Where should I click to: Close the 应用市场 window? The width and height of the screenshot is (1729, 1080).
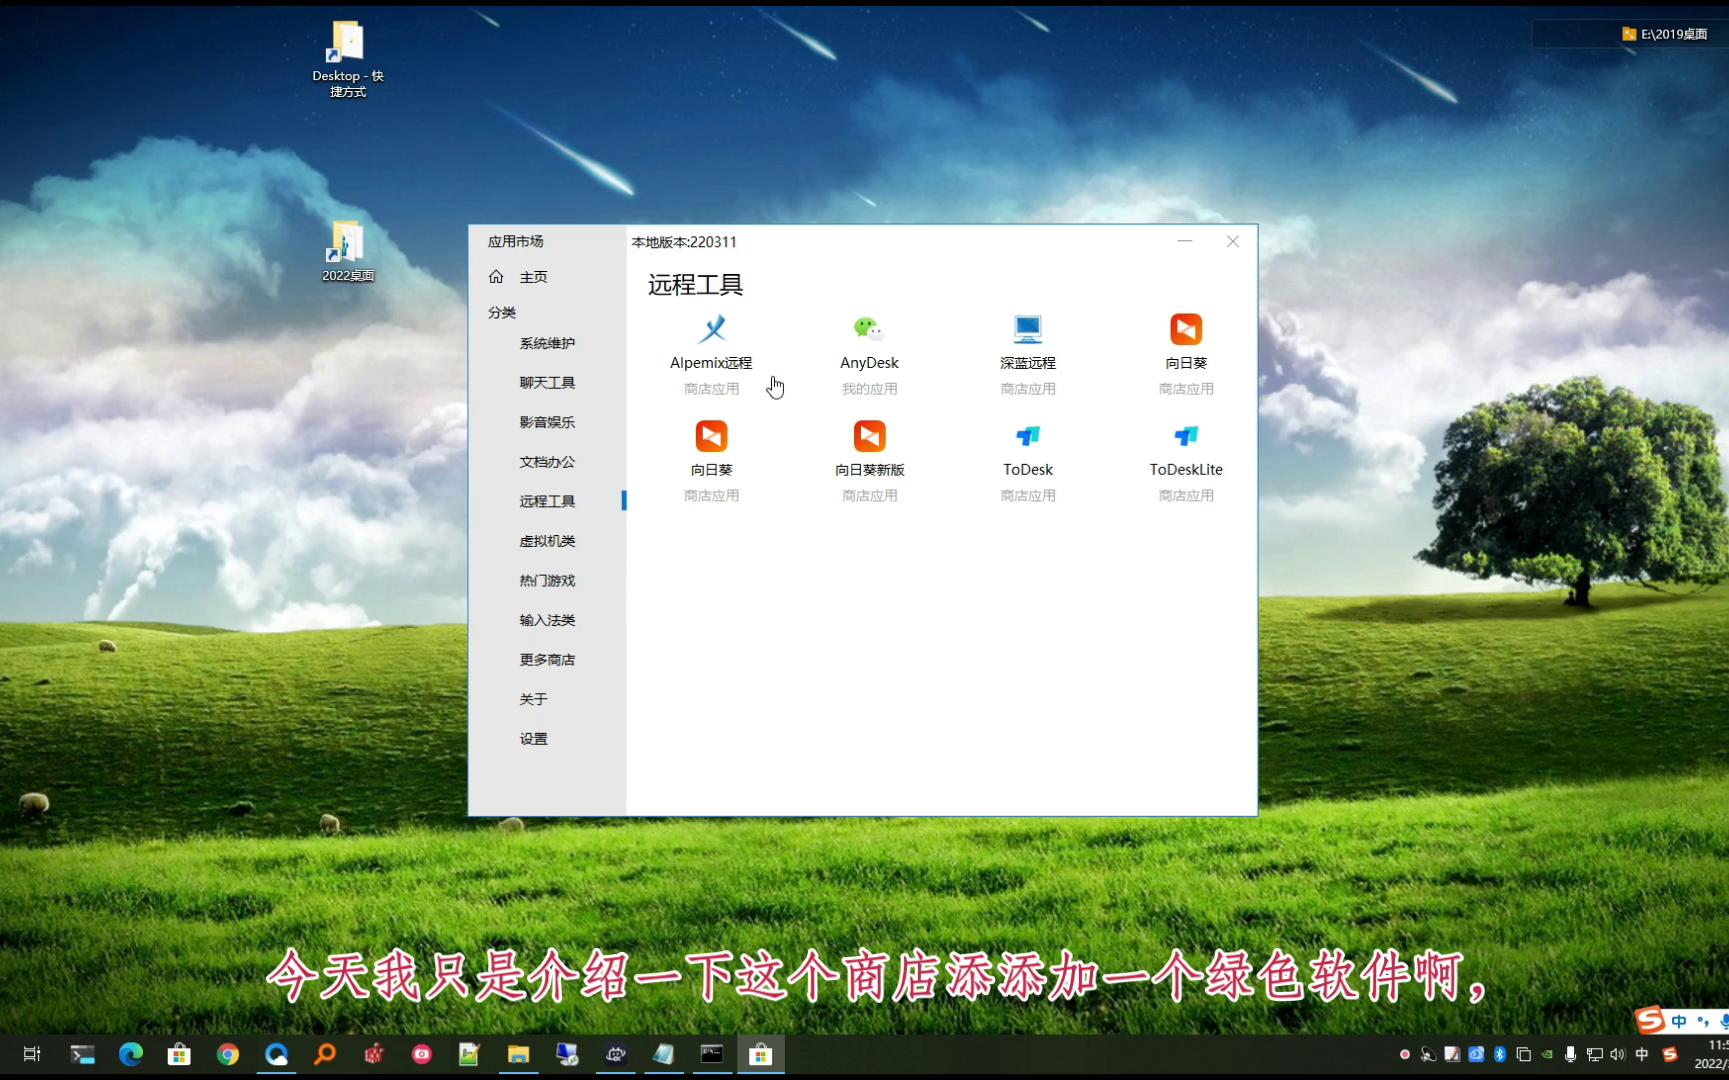(1233, 241)
